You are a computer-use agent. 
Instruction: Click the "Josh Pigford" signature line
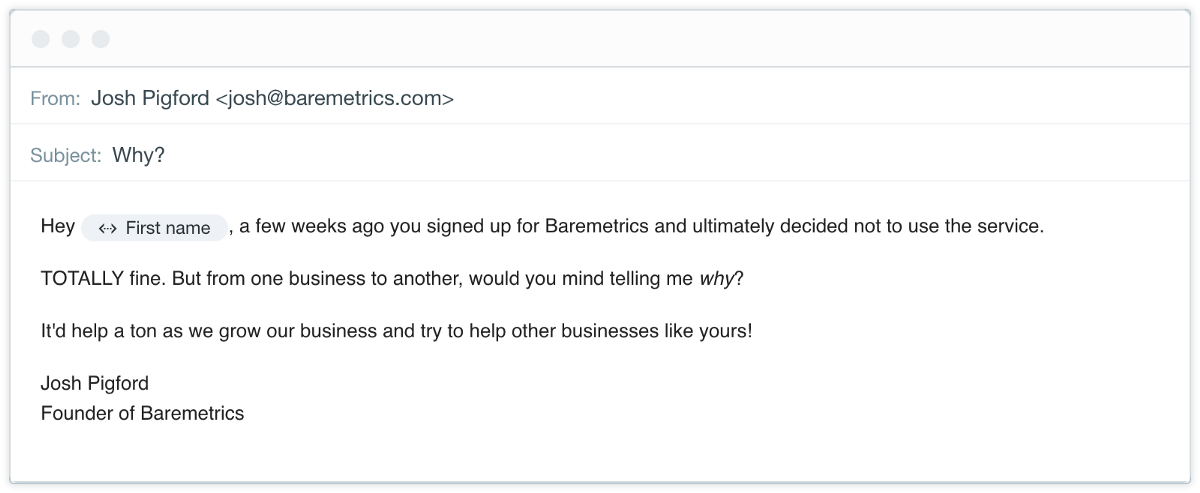coord(94,383)
